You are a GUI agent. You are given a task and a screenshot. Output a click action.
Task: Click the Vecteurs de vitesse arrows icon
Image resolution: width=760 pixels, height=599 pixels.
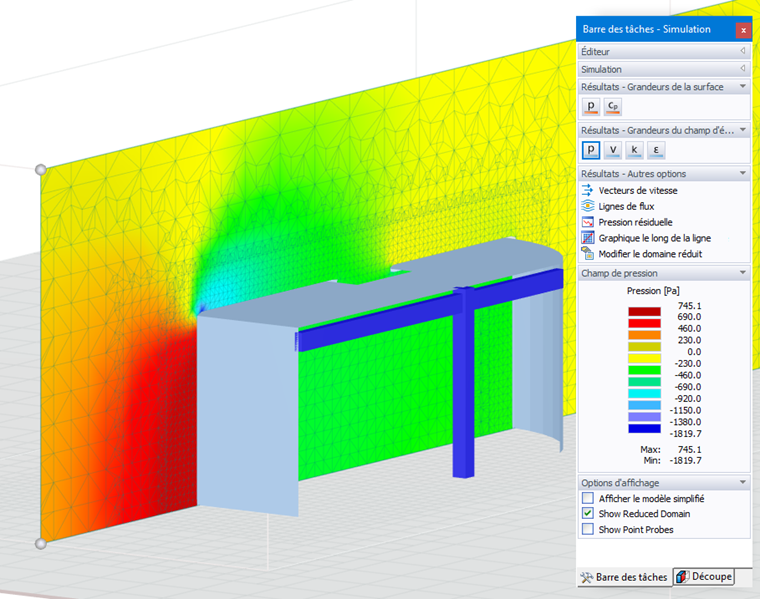(x=587, y=190)
